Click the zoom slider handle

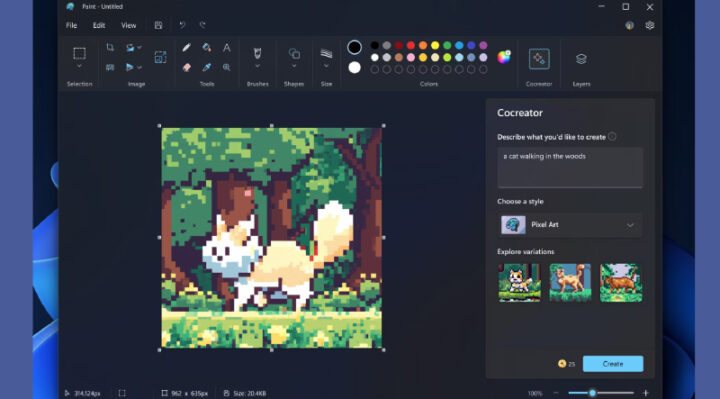[x=592, y=393]
